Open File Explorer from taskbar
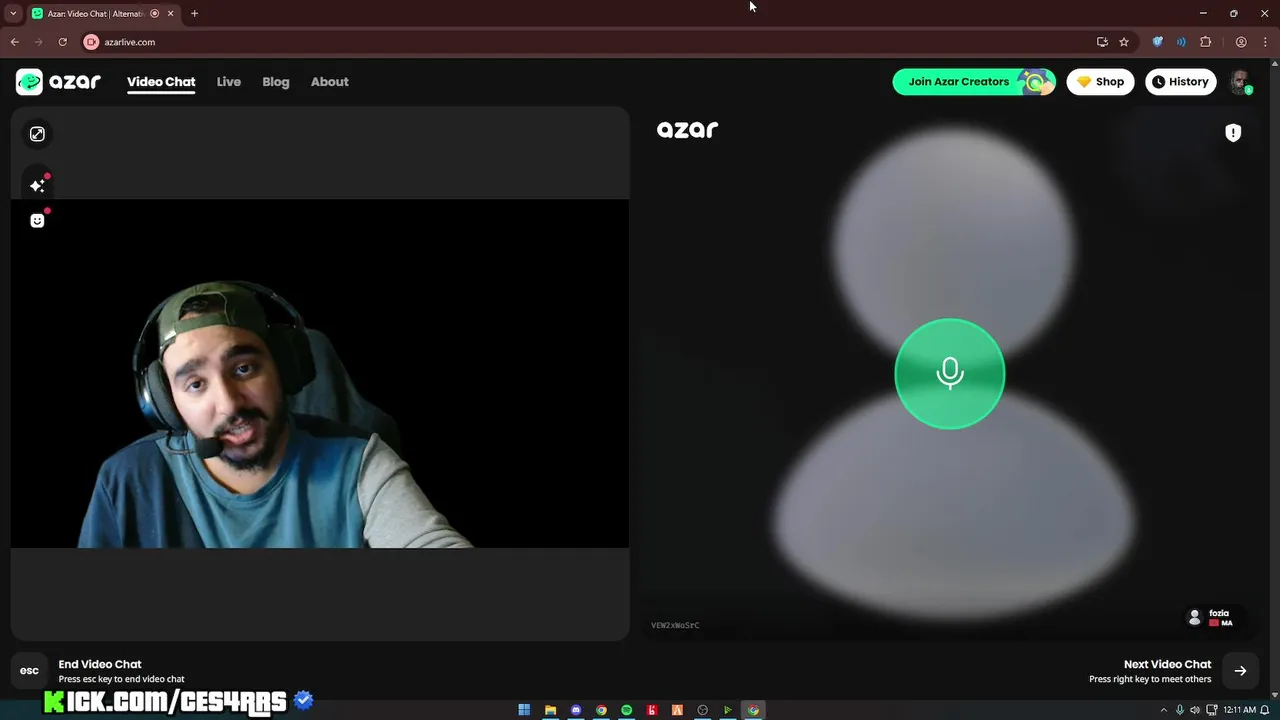 click(550, 710)
